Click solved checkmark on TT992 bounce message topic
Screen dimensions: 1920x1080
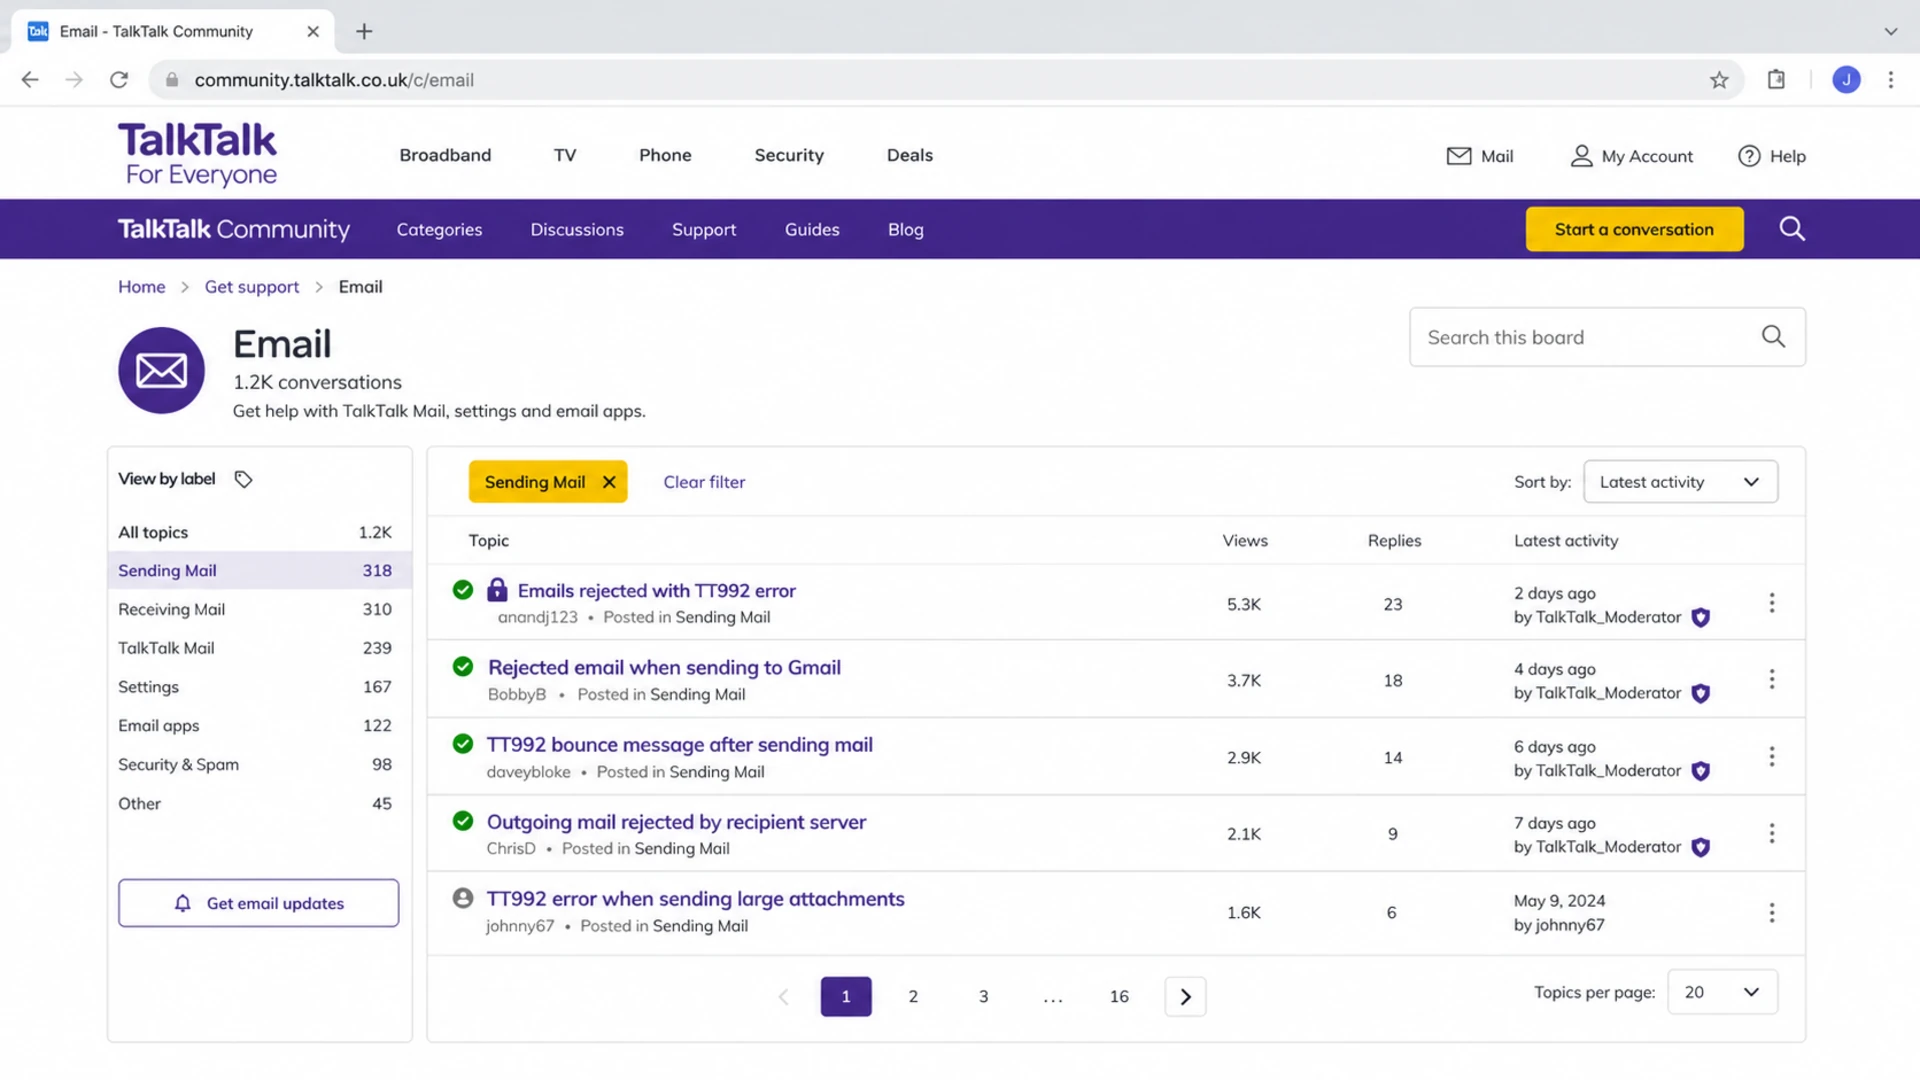[x=462, y=744]
